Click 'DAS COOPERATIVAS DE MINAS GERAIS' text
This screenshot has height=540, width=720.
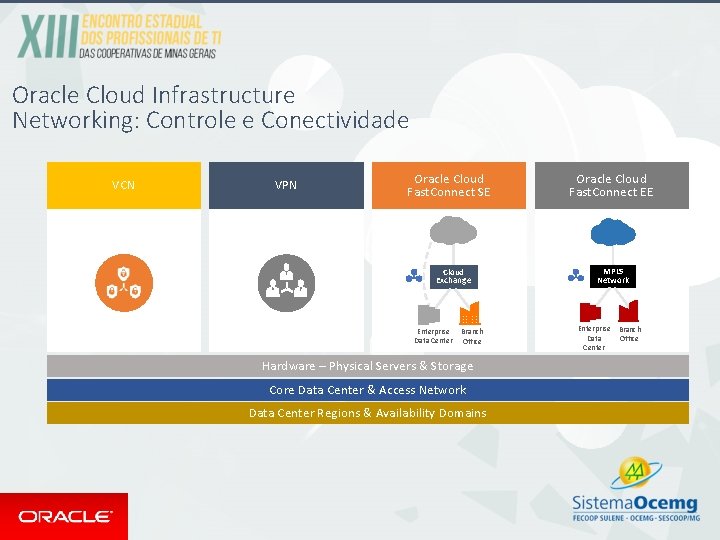coord(147,54)
